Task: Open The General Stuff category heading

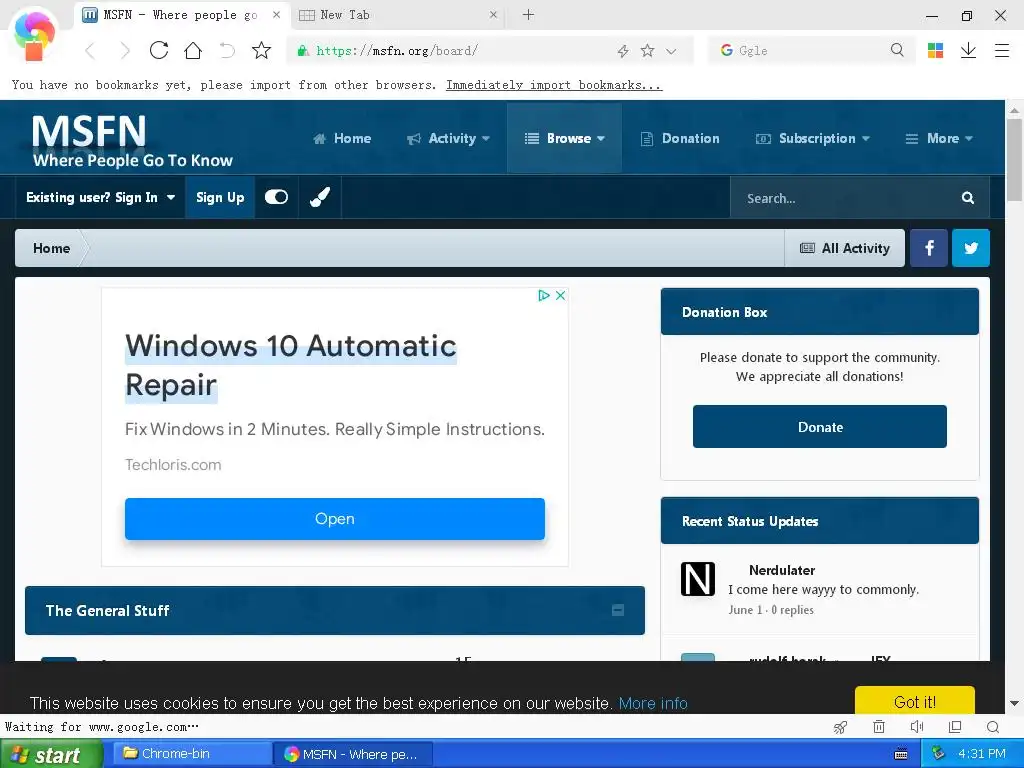Action: click(107, 611)
